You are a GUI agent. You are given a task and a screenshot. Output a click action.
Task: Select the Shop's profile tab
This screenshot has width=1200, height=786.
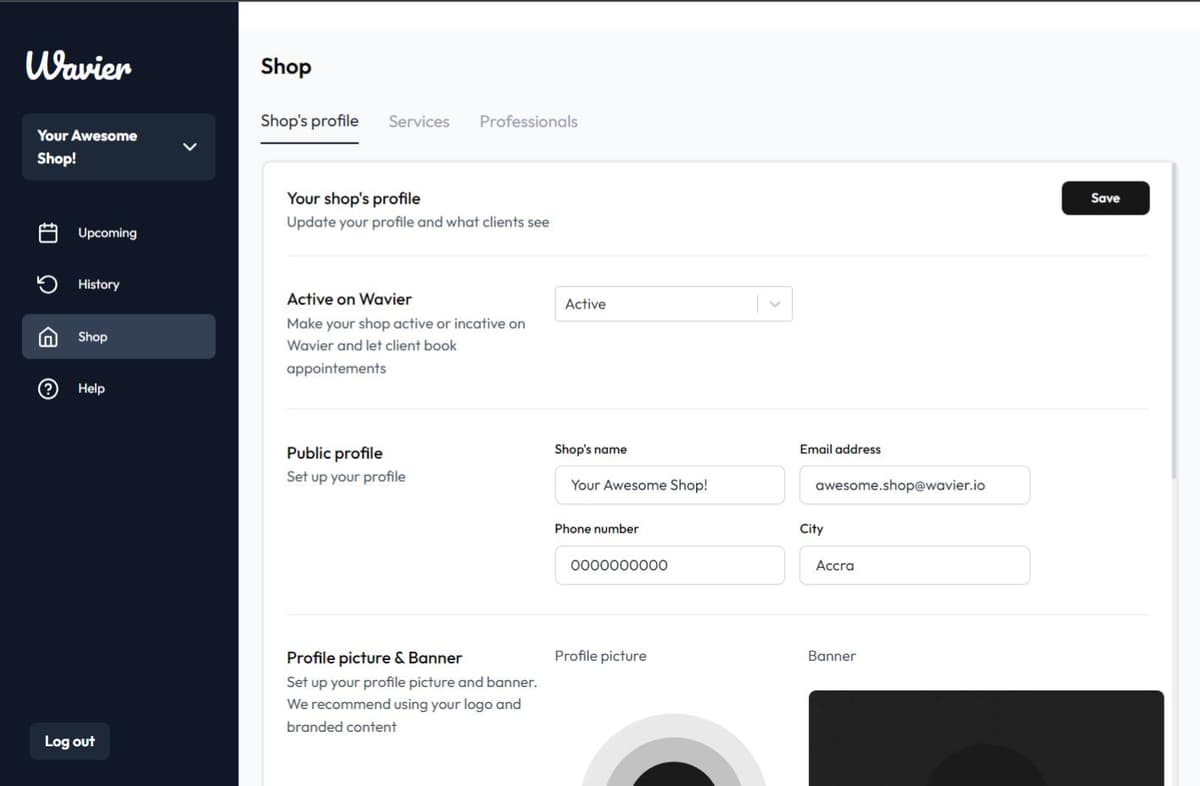(309, 120)
